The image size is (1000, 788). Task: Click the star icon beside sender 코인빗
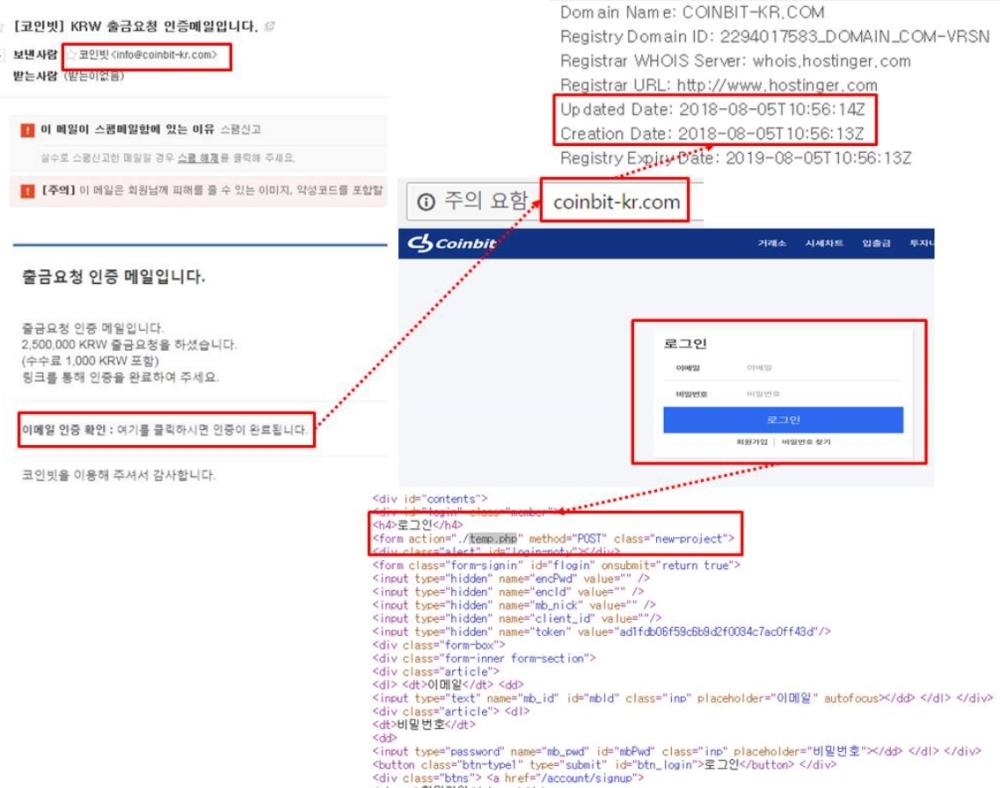coord(72,55)
